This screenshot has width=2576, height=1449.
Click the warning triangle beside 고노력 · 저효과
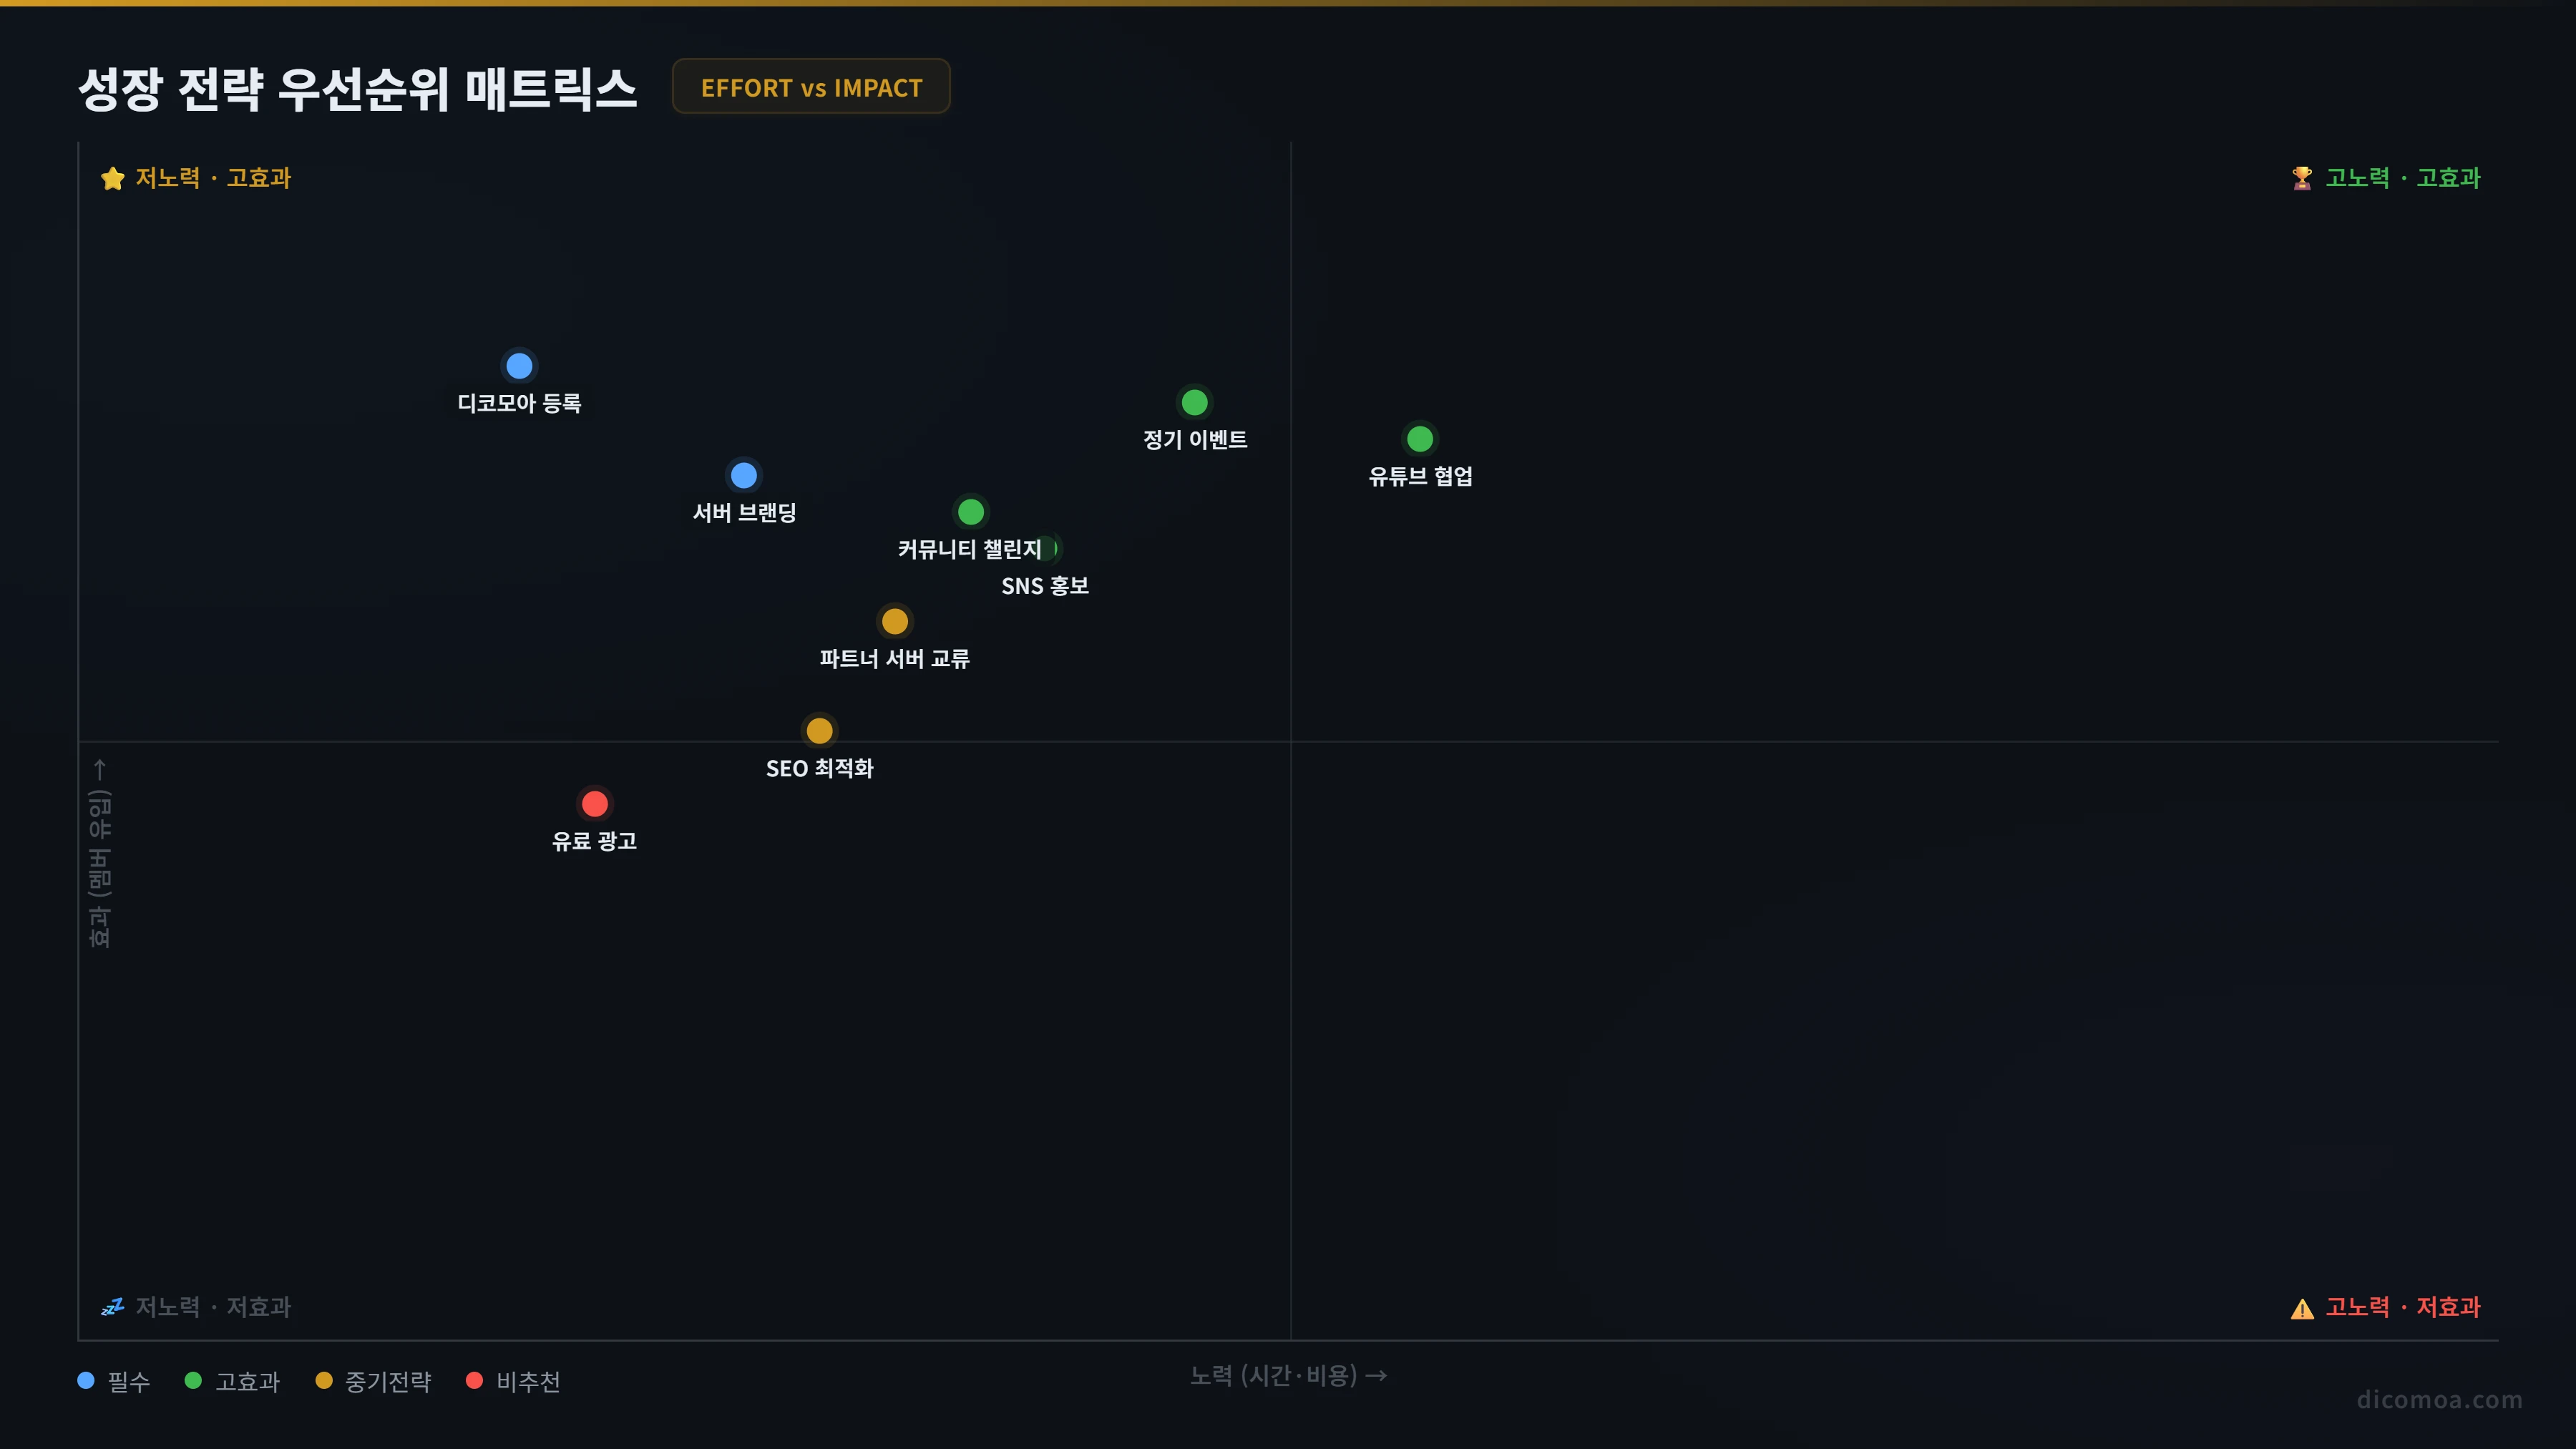(x=2302, y=1308)
